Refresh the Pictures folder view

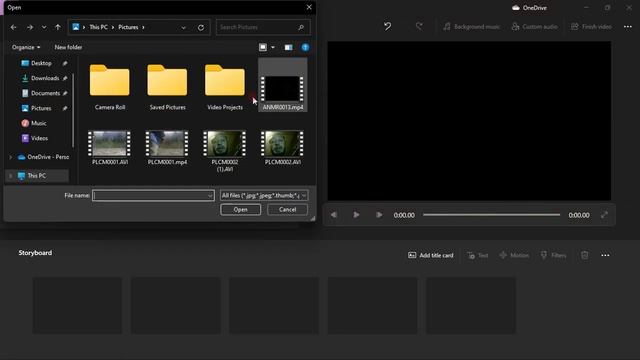tap(201, 27)
